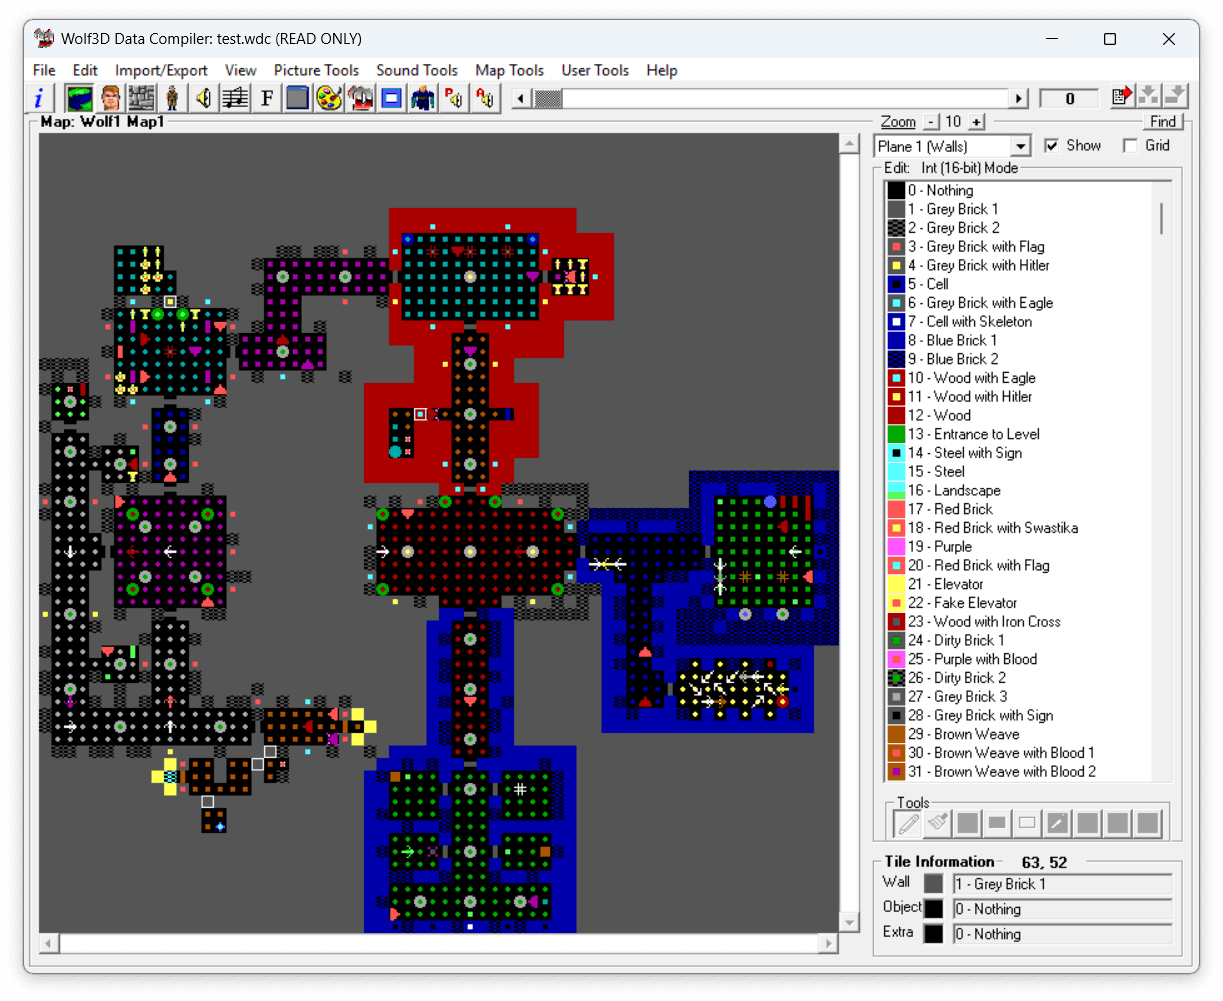Open the face portrait icon in toolbar

click(x=111, y=97)
